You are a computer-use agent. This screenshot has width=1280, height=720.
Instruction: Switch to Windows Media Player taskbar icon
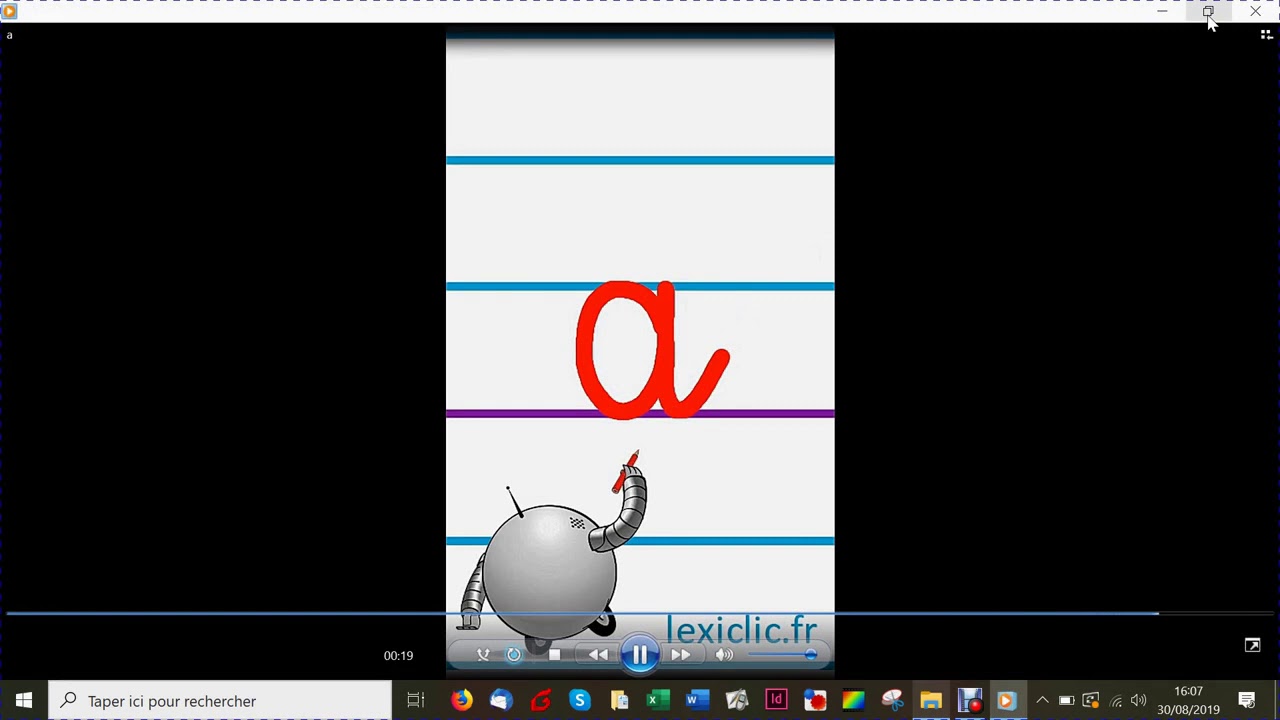[1007, 701]
